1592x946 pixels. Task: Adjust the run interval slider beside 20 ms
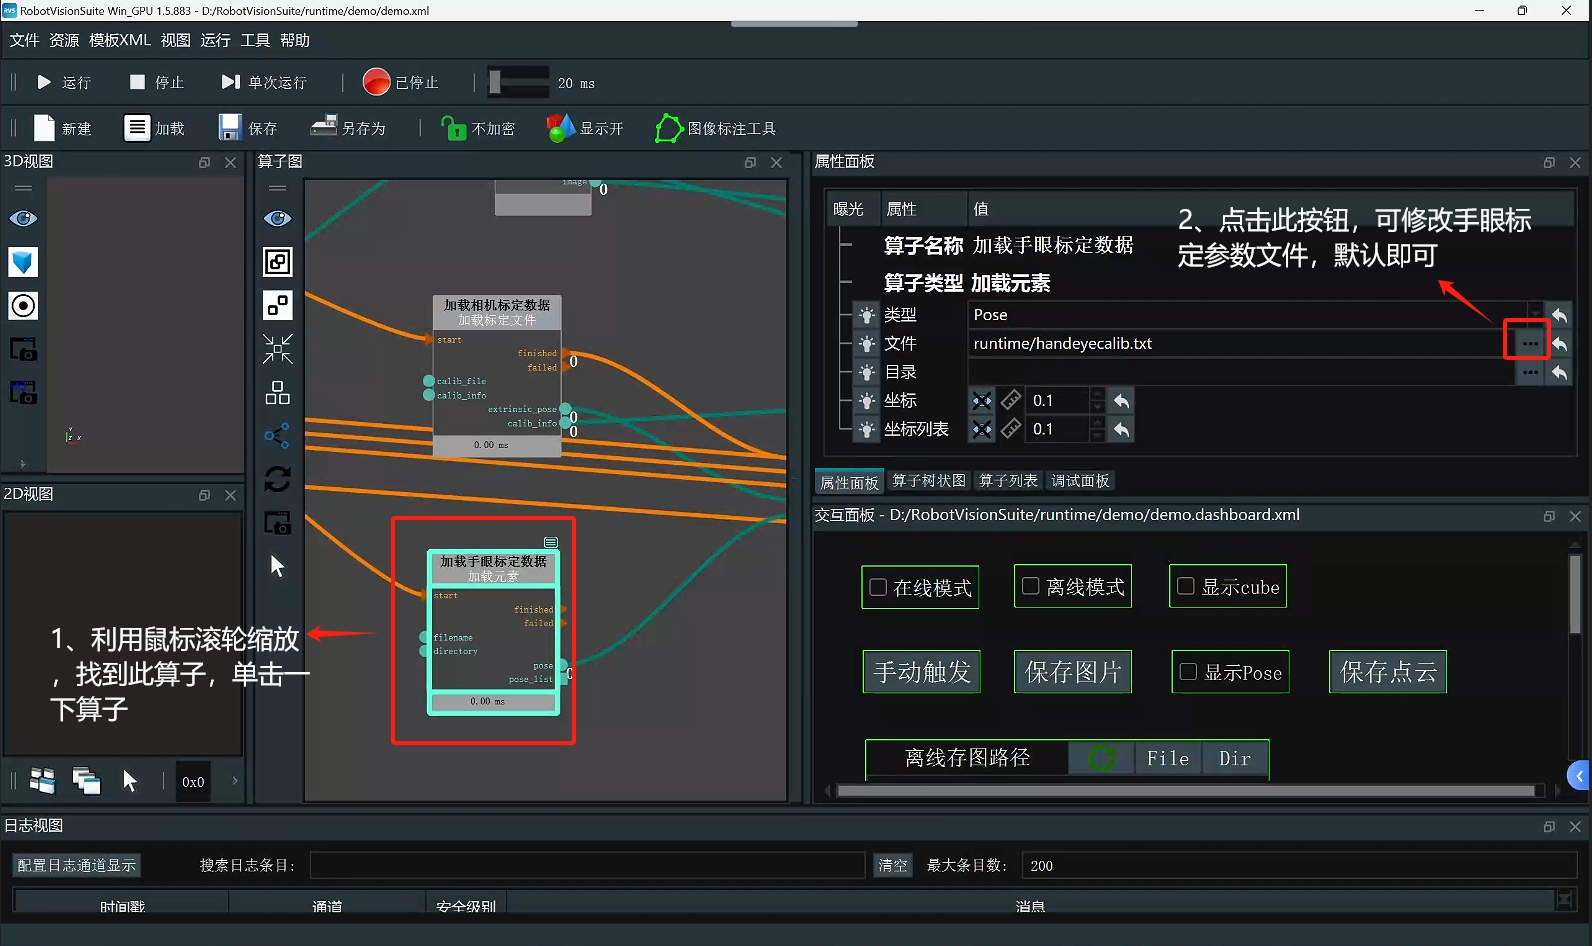tap(519, 82)
